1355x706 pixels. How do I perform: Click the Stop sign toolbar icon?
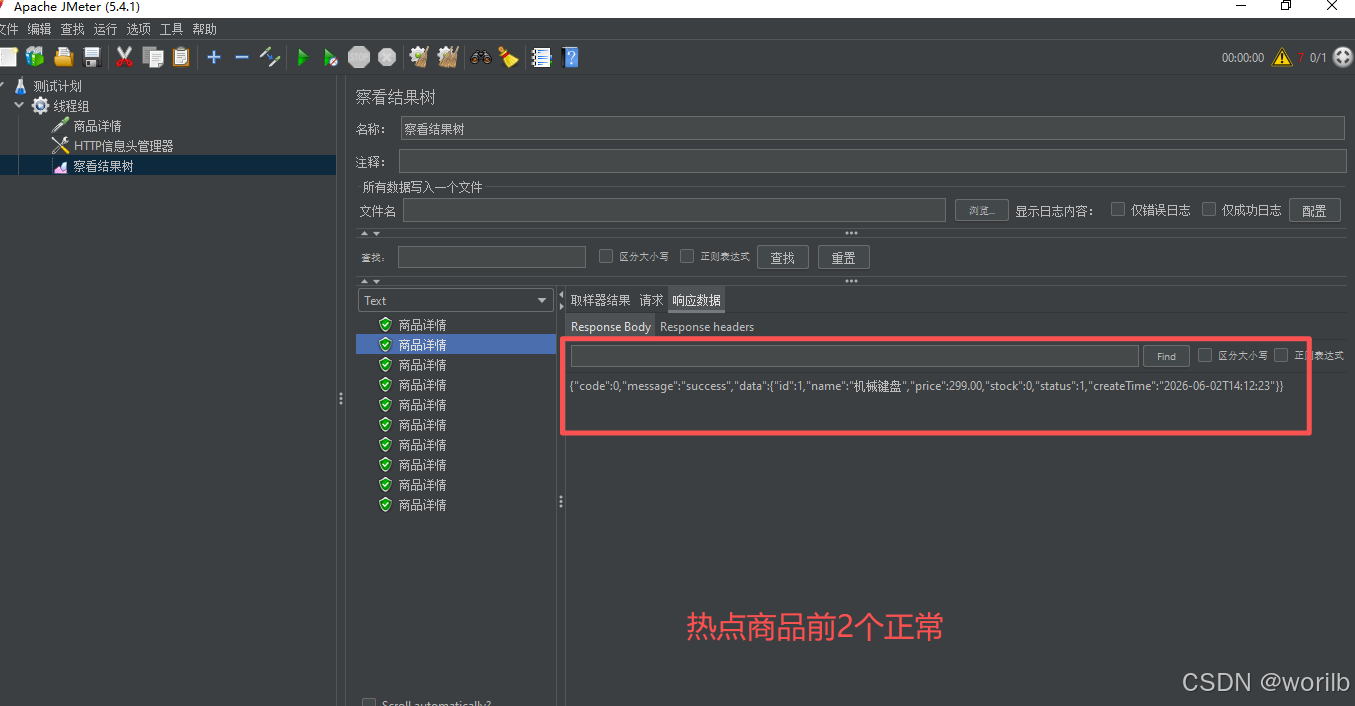pos(359,57)
